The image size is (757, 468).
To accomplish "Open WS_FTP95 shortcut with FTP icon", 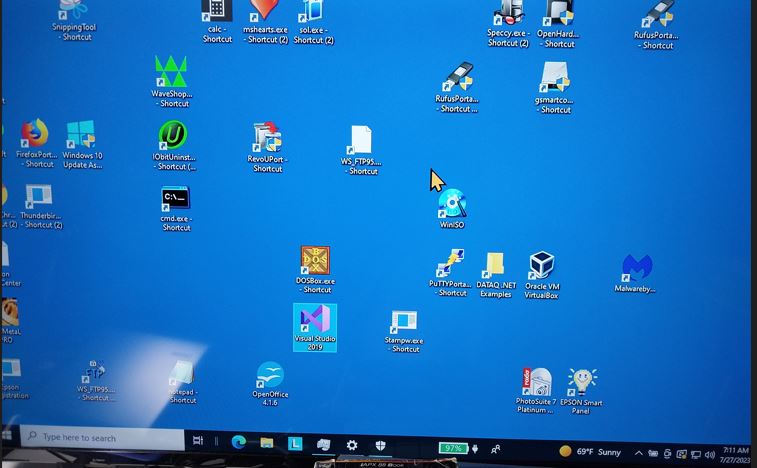I will click(96, 381).
